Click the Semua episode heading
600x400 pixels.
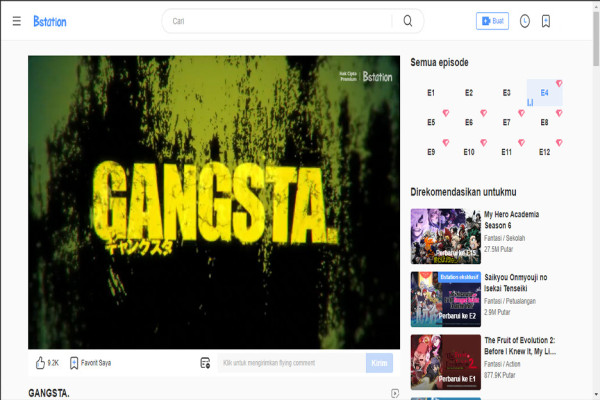[x=439, y=62]
